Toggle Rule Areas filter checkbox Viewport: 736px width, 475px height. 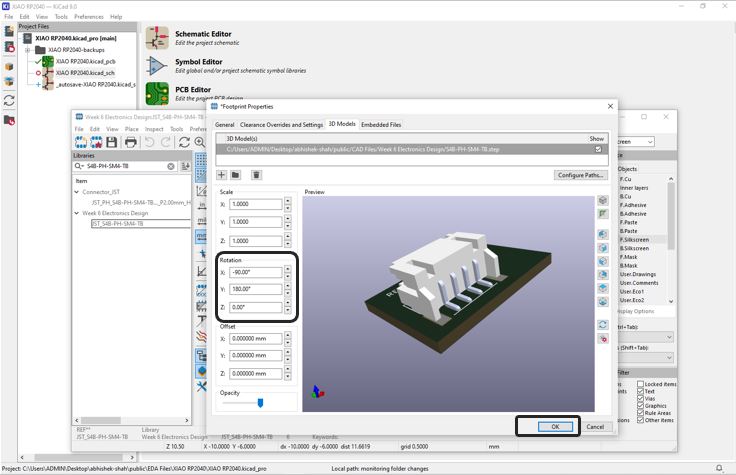[x=640, y=413]
